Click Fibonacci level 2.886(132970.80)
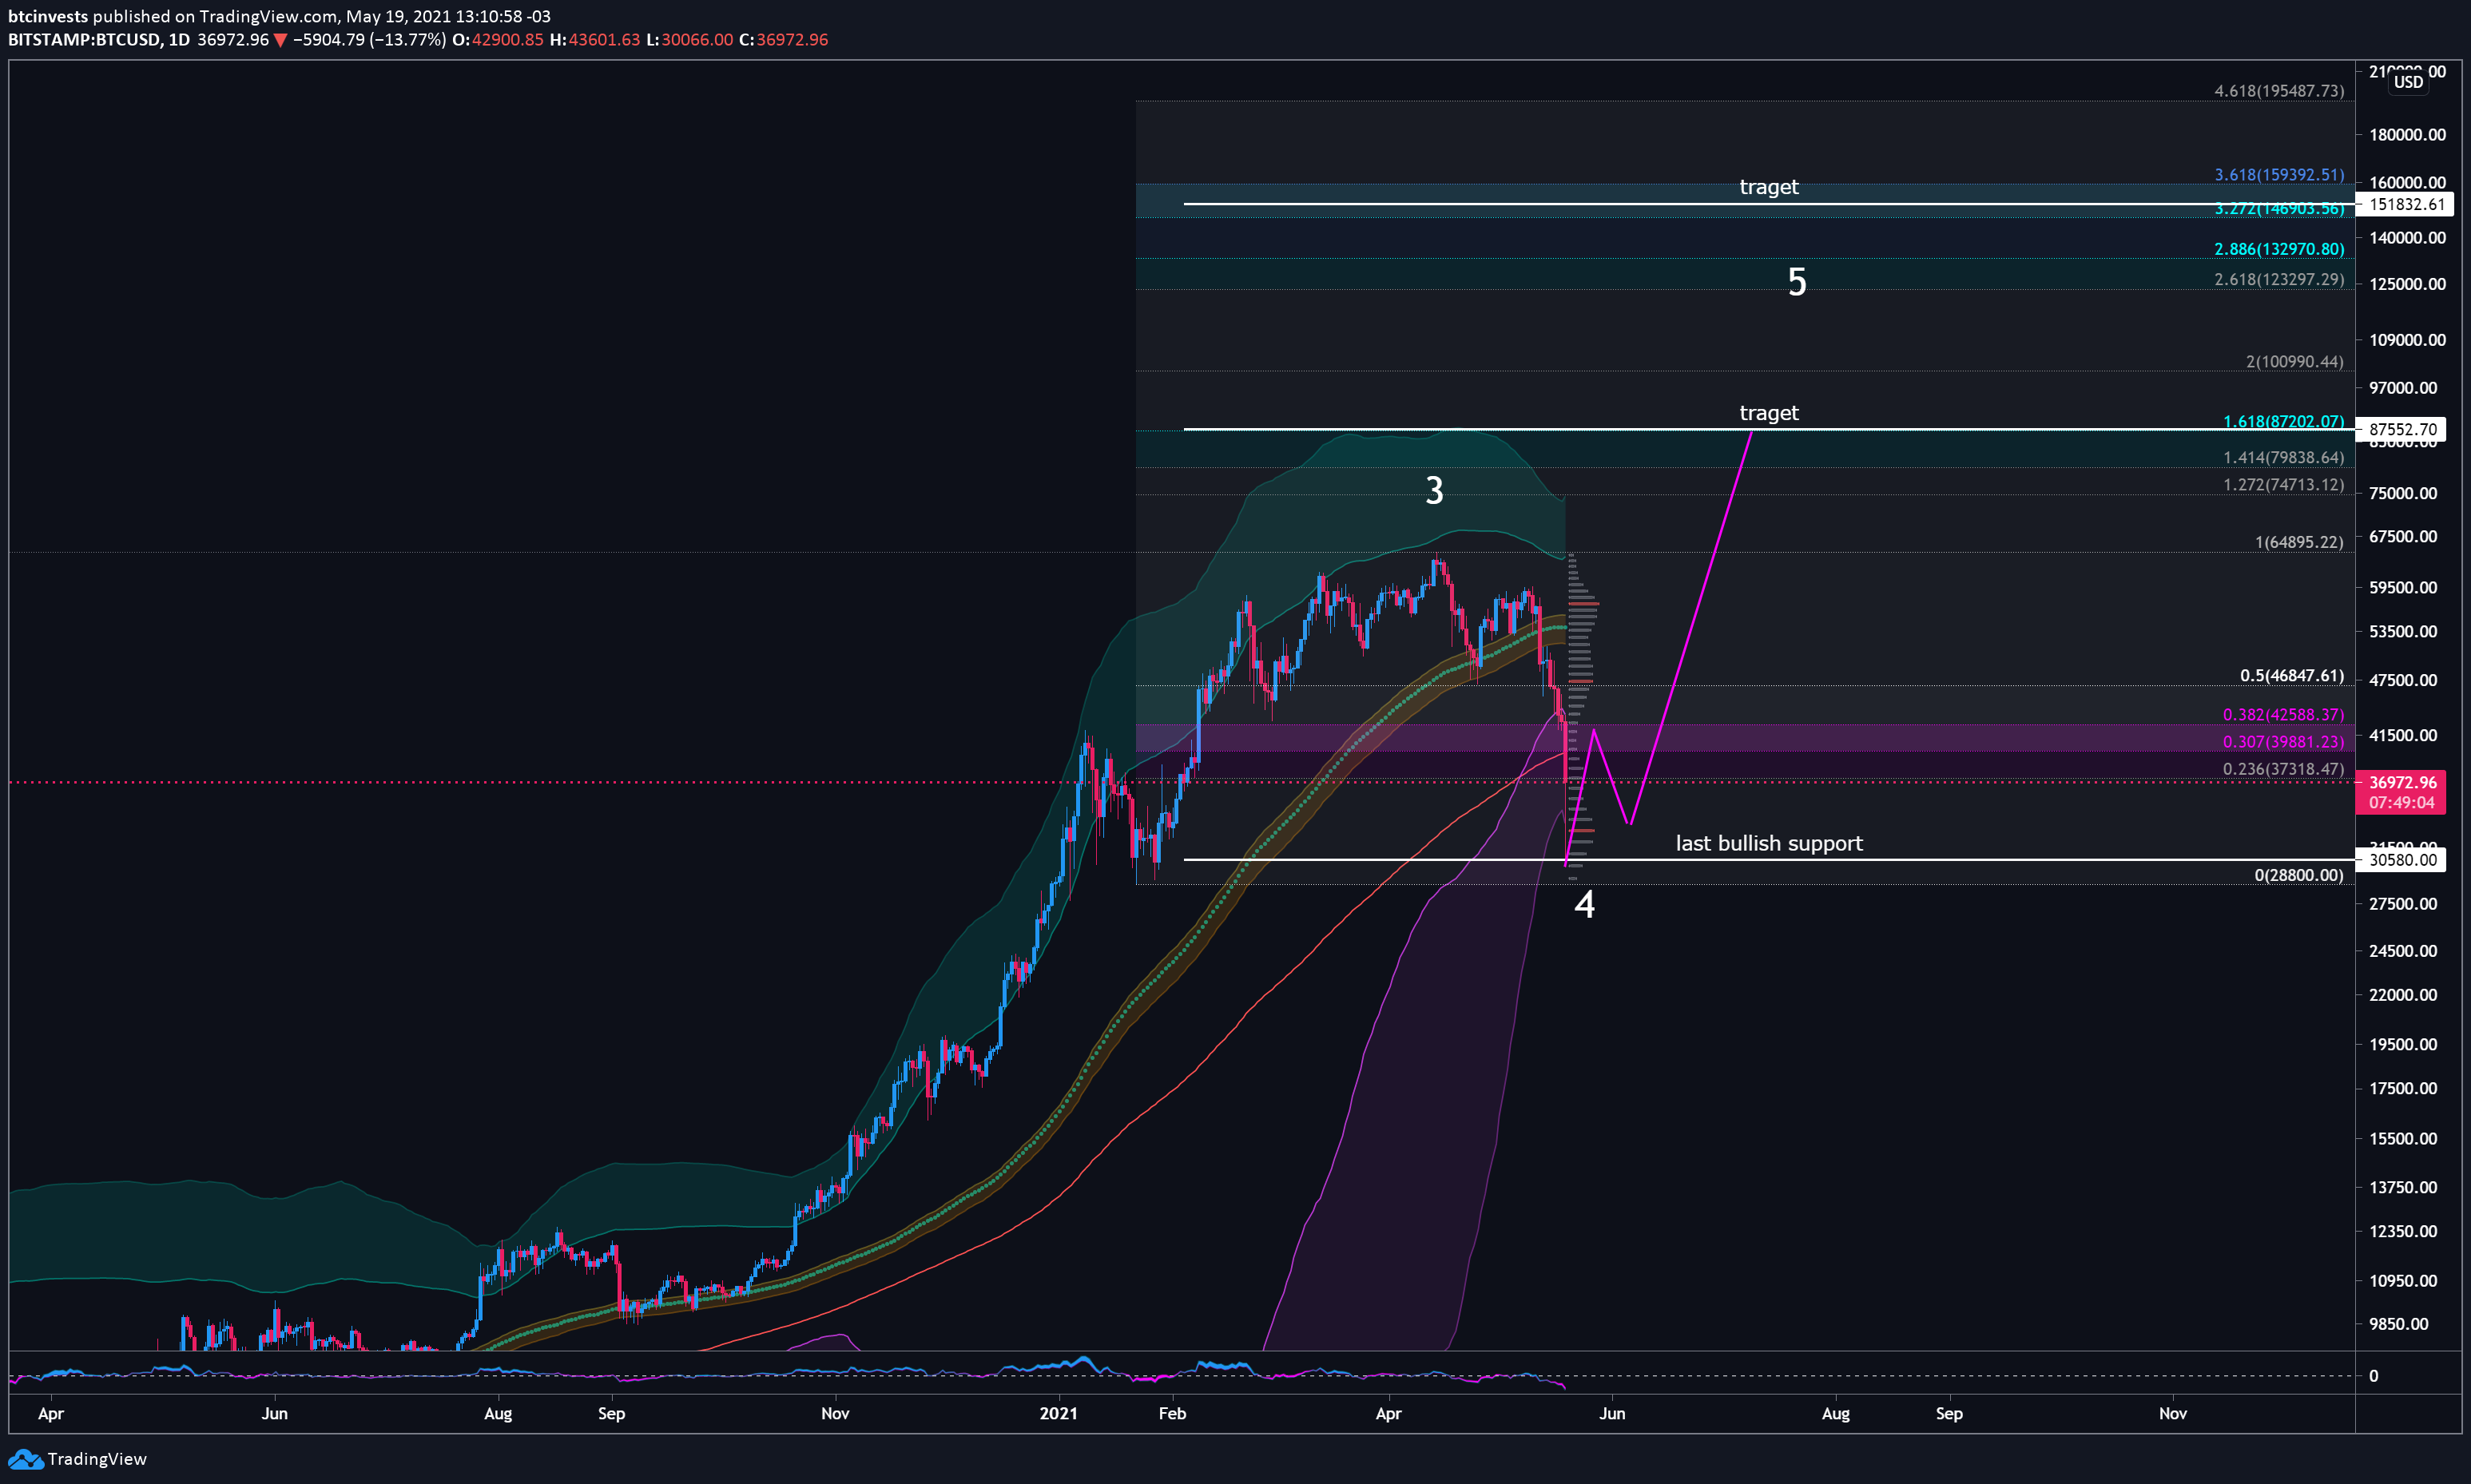This screenshot has width=2471, height=1484. pos(2278,249)
